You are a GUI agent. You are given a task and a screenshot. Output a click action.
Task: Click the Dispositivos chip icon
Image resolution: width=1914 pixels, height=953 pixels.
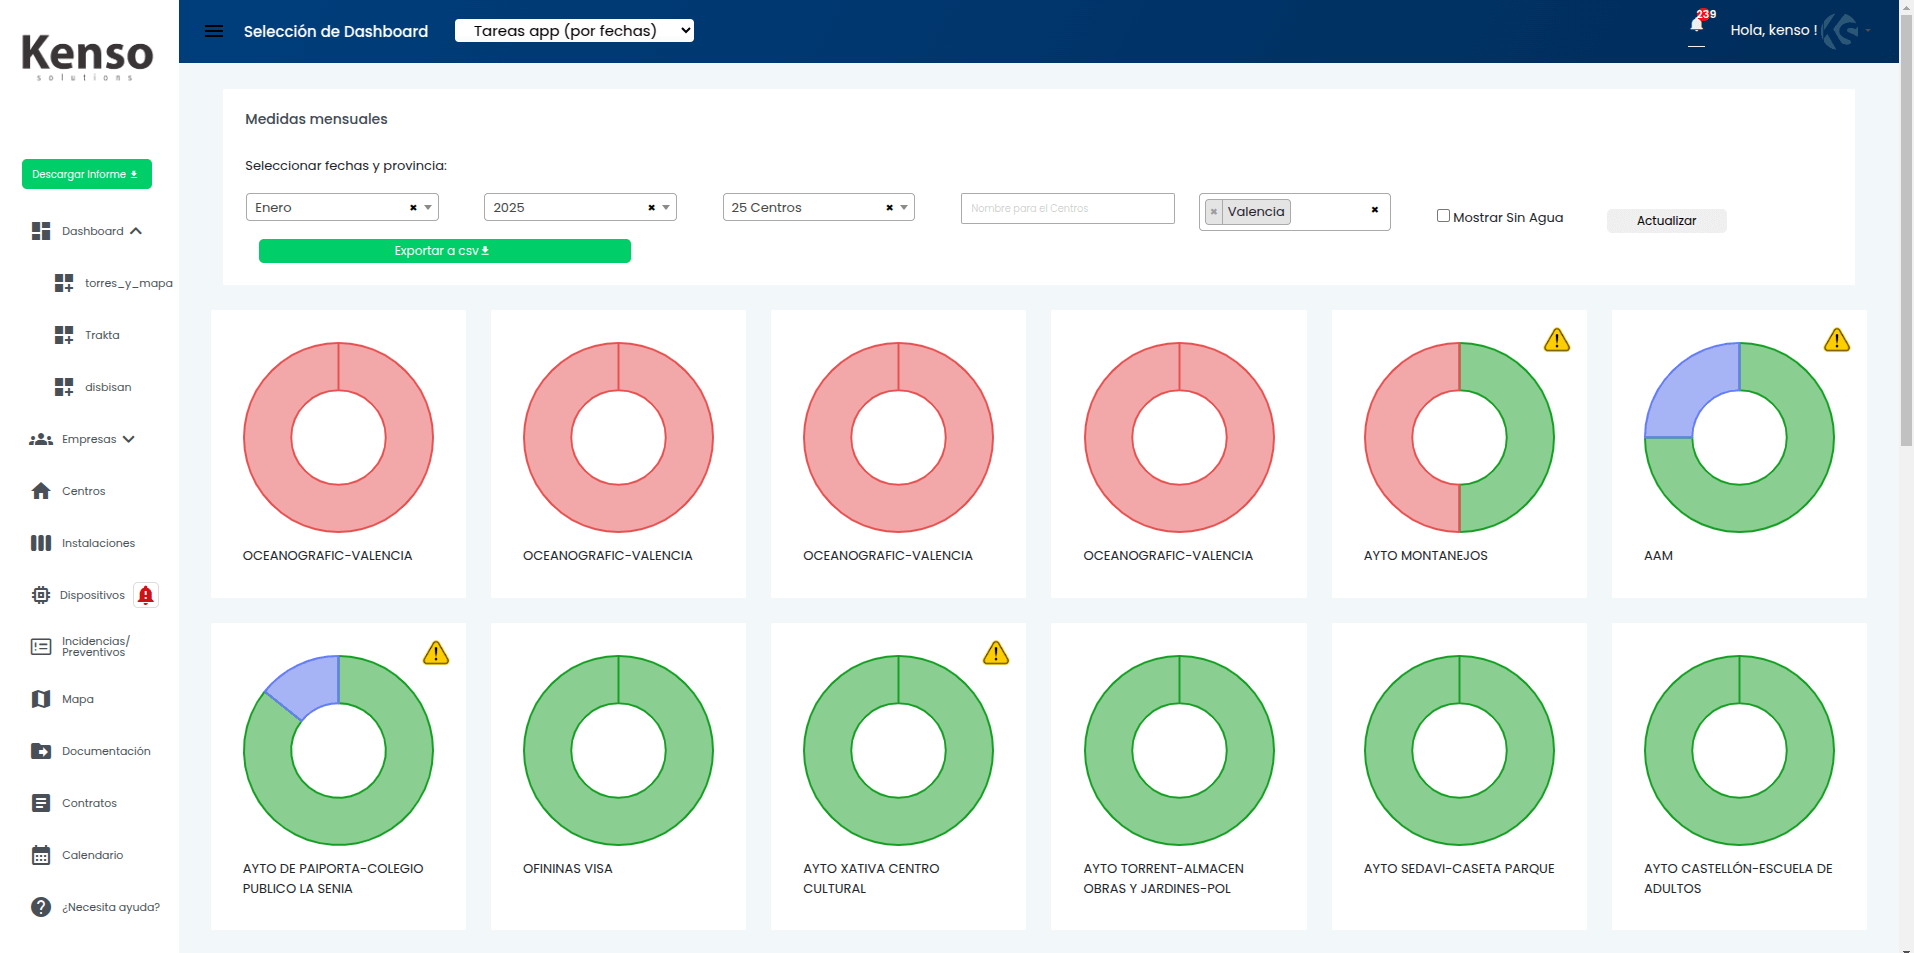click(x=41, y=595)
